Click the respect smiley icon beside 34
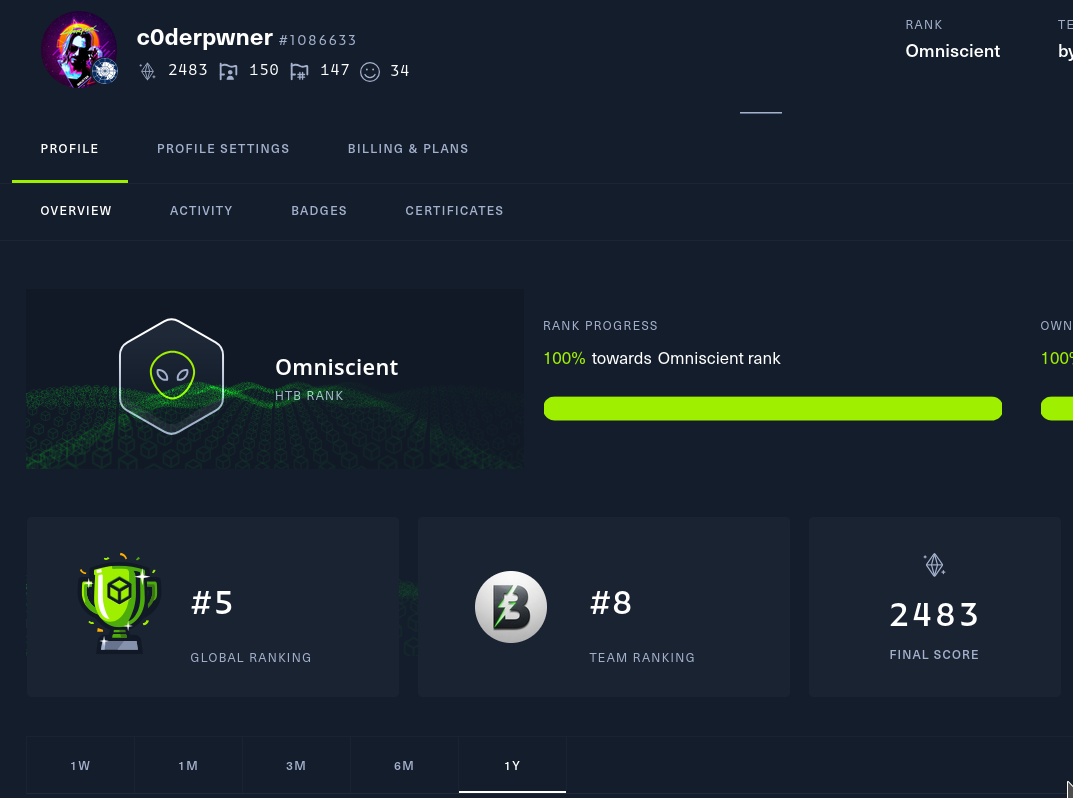The image size is (1073, 798). pyautogui.click(x=370, y=71)
